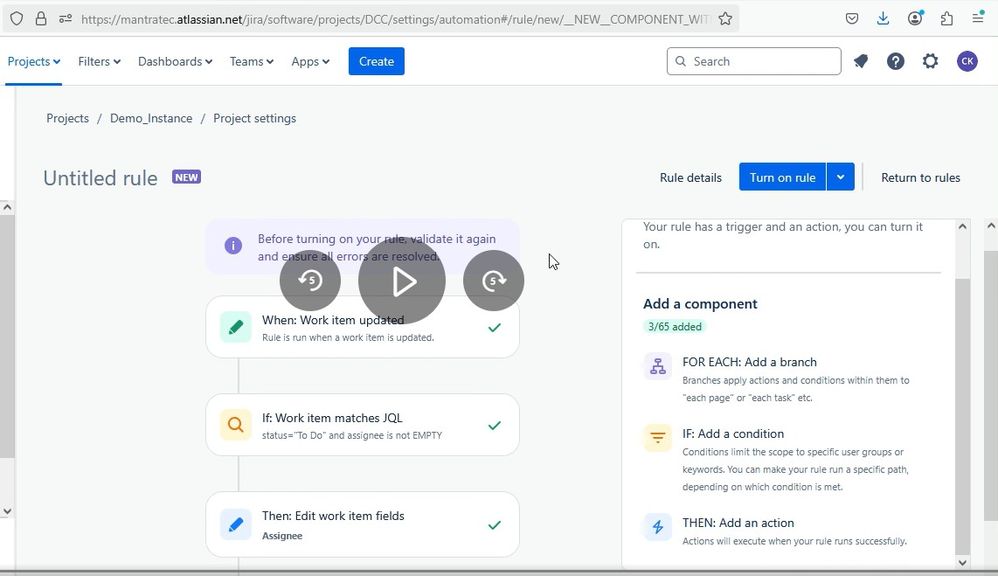
Task: Click Return to rules
Action: coord(920,178)
